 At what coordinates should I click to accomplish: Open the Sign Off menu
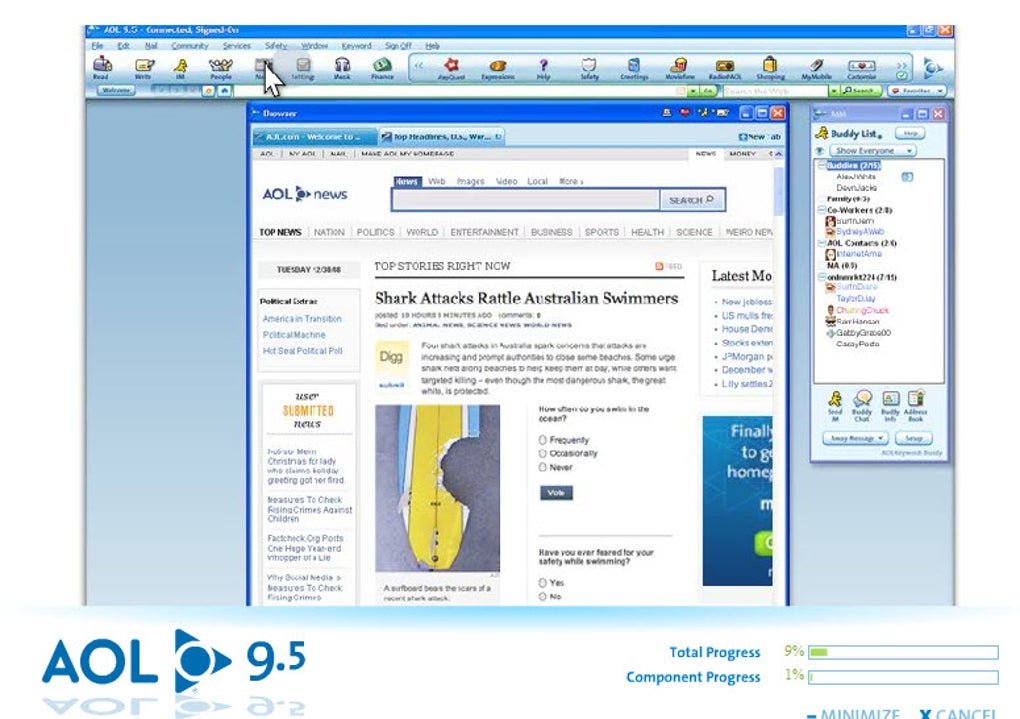[398, 46]
